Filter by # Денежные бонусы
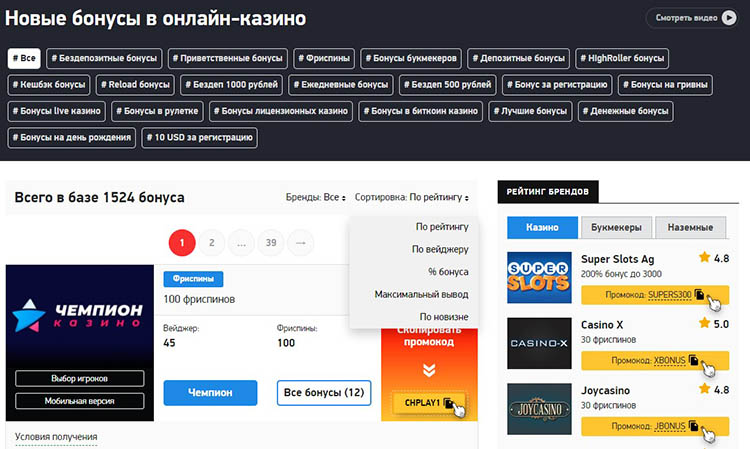 click(626, 111)
